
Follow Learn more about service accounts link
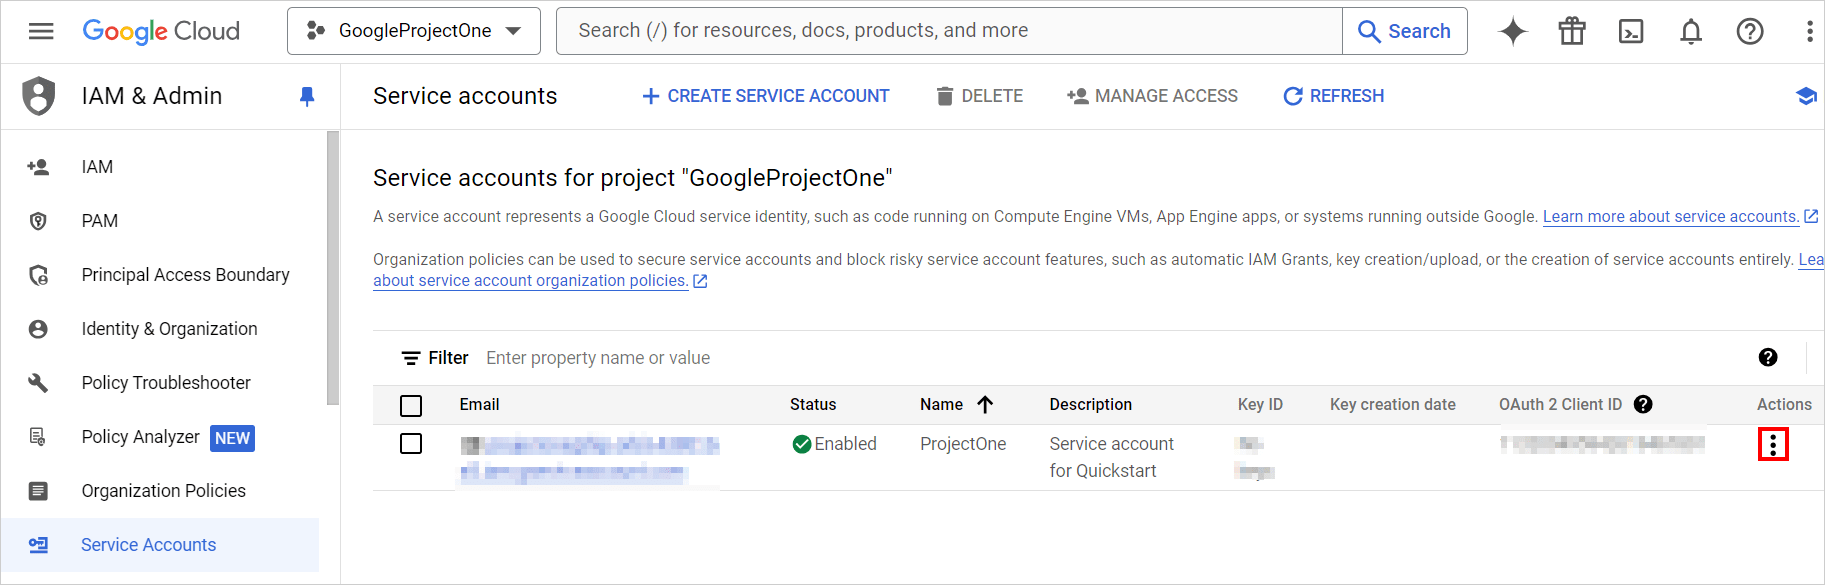(1671, 217)
